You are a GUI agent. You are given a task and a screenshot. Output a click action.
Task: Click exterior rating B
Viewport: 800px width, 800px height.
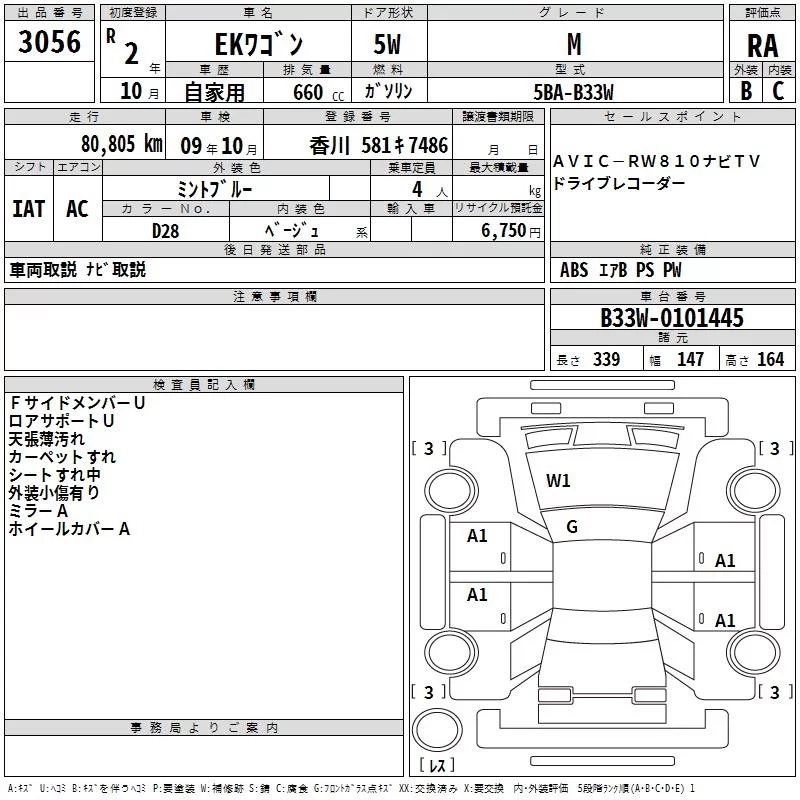[x=746, y=91]
